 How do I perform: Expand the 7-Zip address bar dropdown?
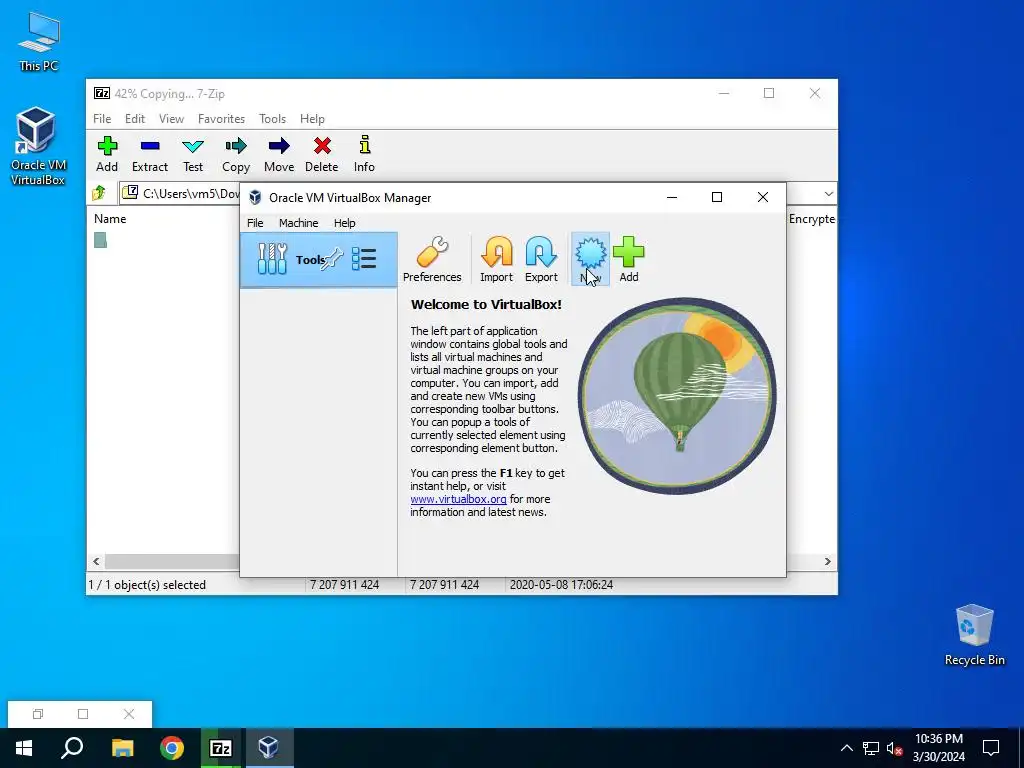(x=828, y=194)
